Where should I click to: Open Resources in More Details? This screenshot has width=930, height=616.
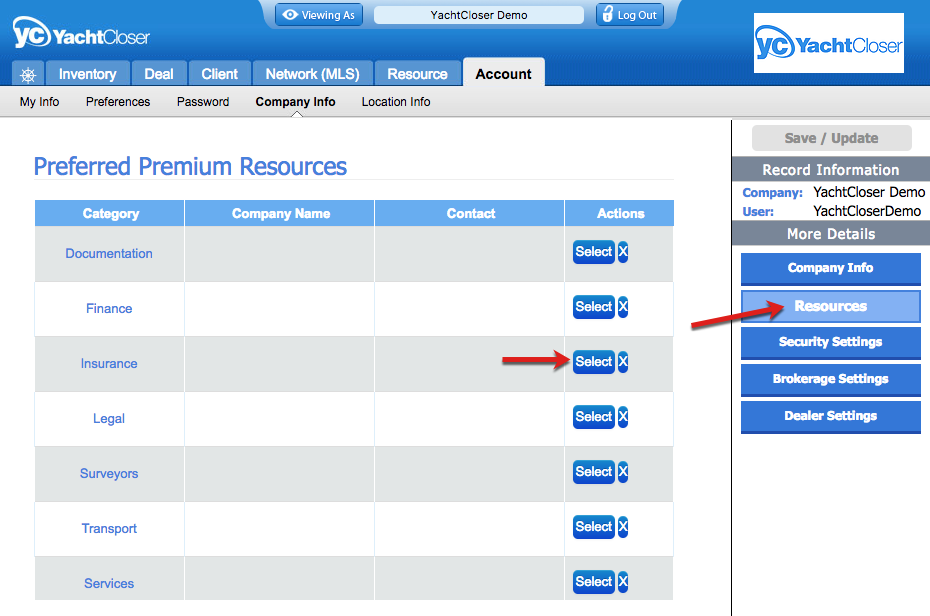point(830,306)
